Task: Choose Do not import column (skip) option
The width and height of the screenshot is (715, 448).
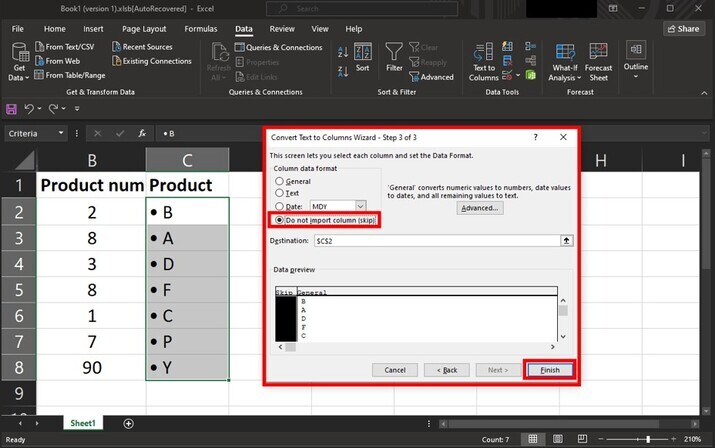Action: pos(280,218)
